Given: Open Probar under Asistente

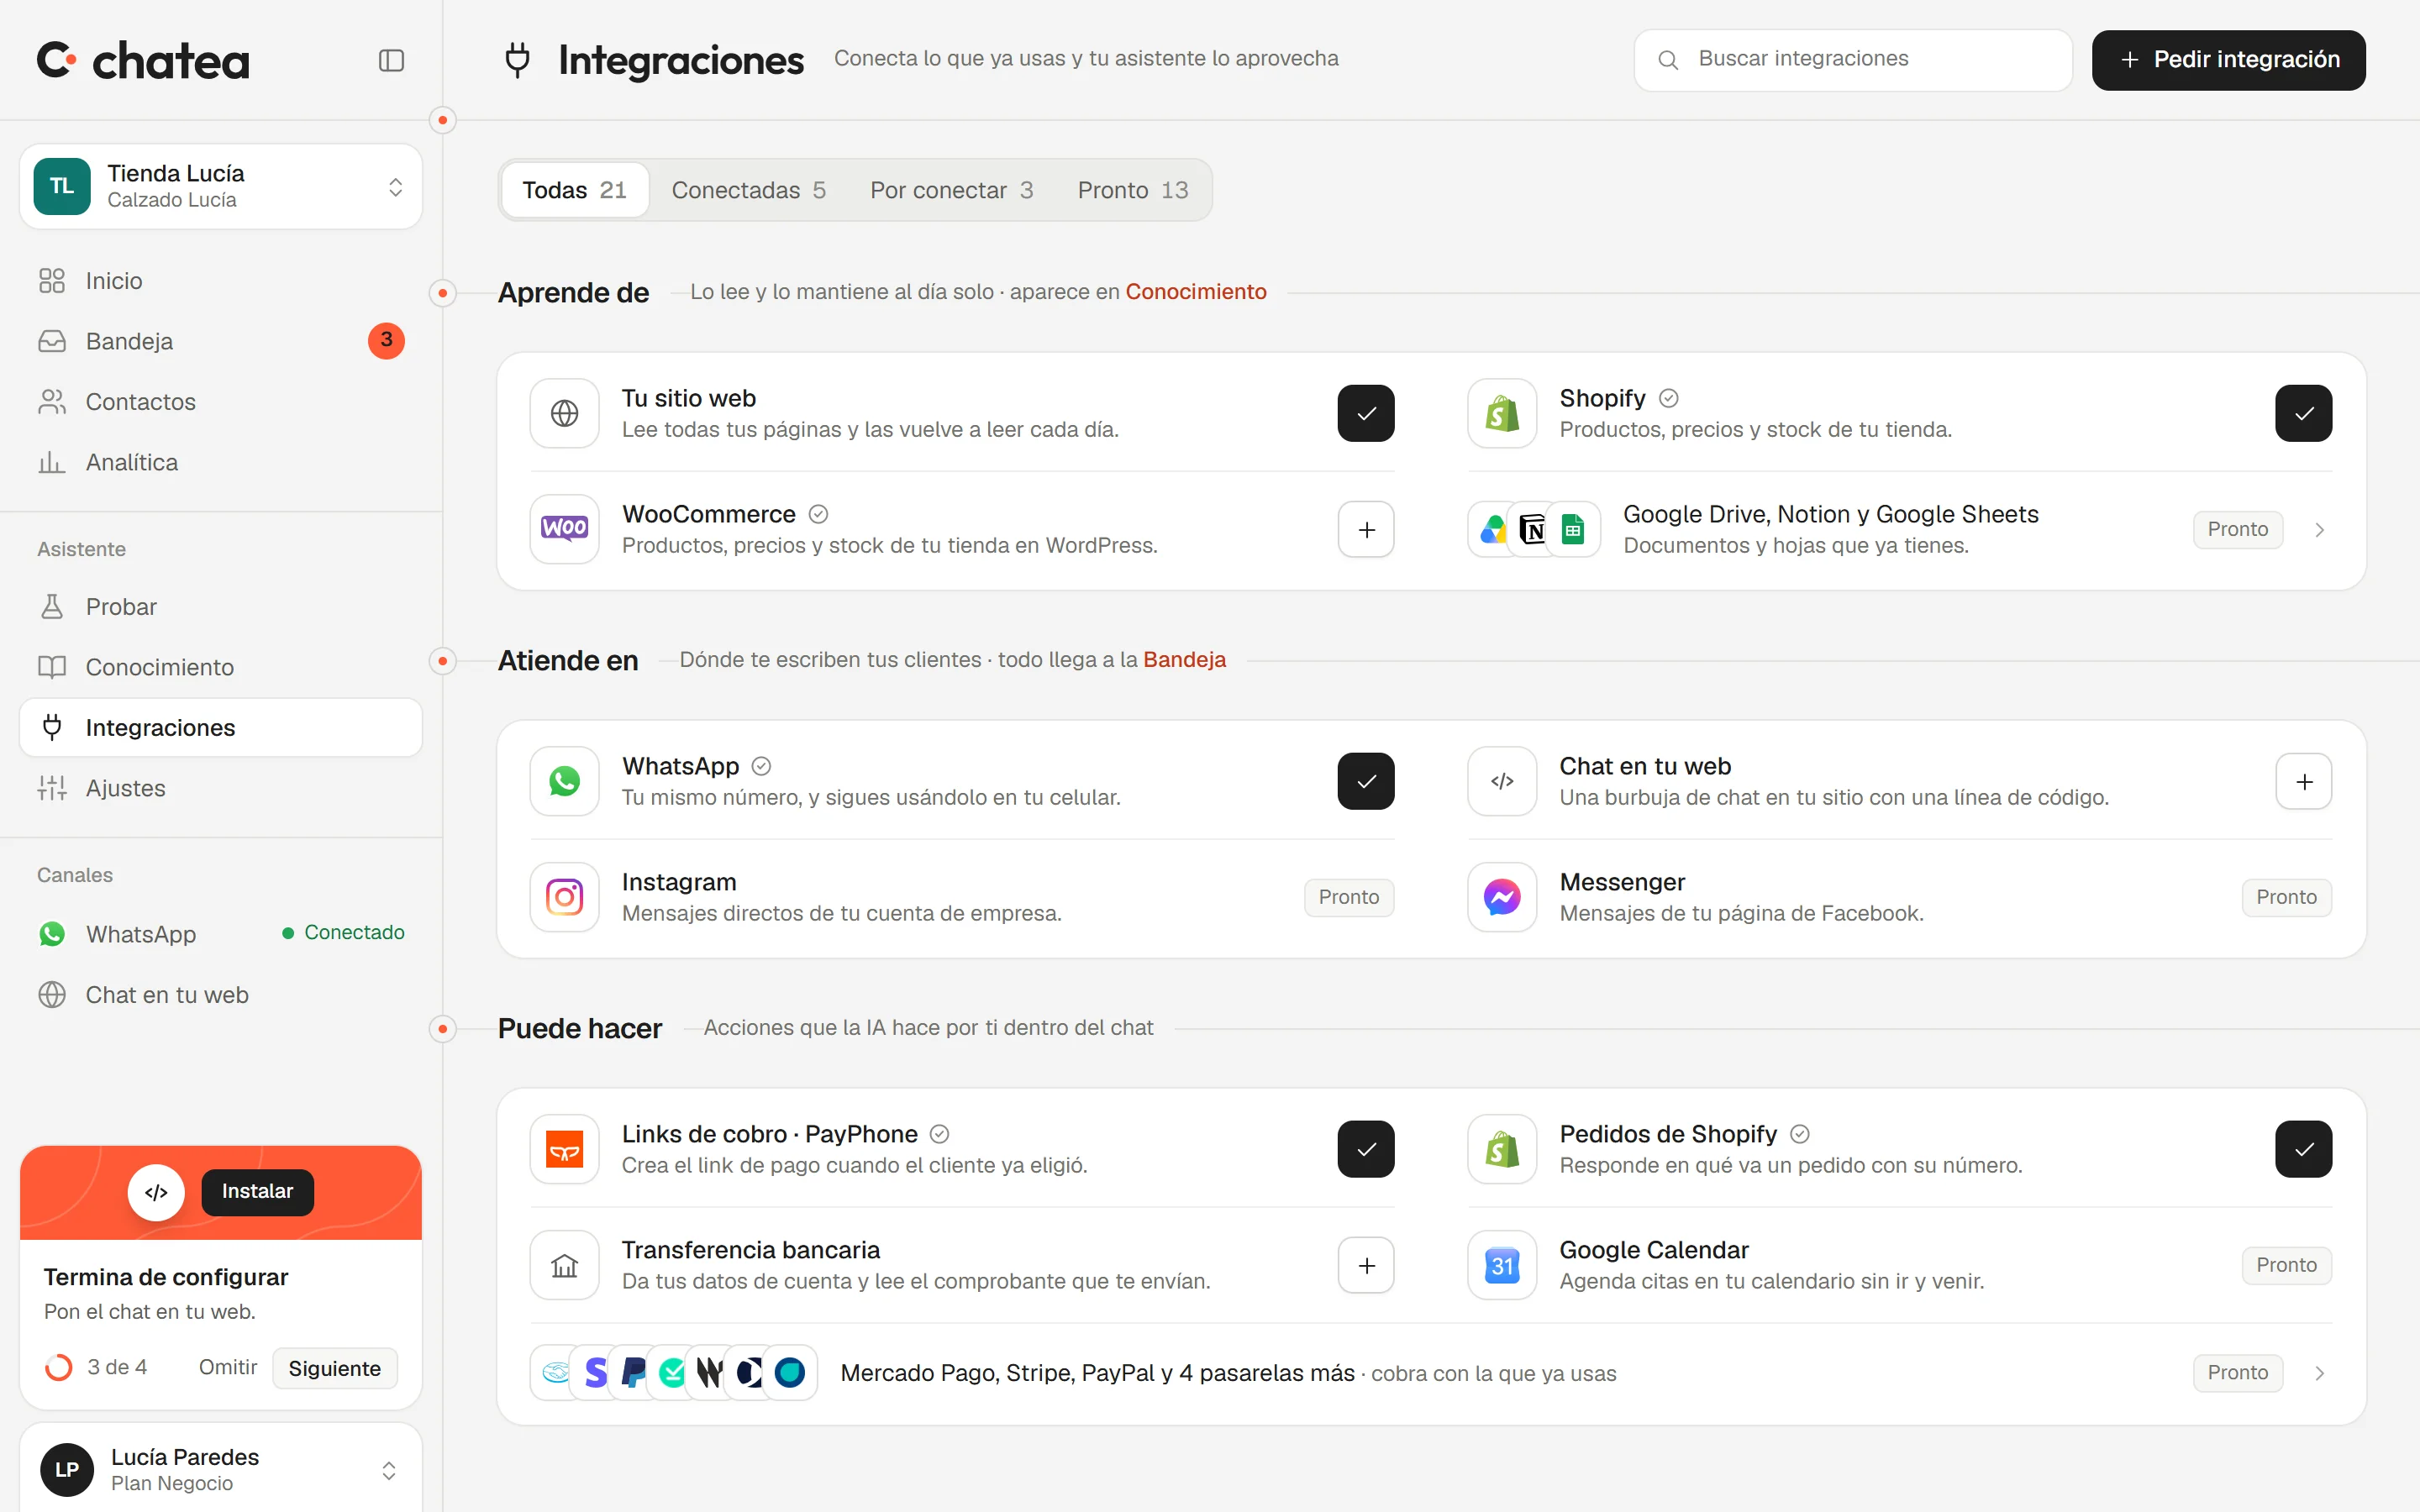Looking at the screenshot, I should [221, 607].
